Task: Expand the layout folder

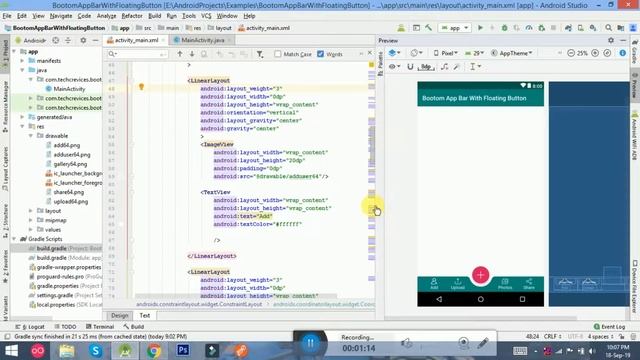Action: pos(31,211)
